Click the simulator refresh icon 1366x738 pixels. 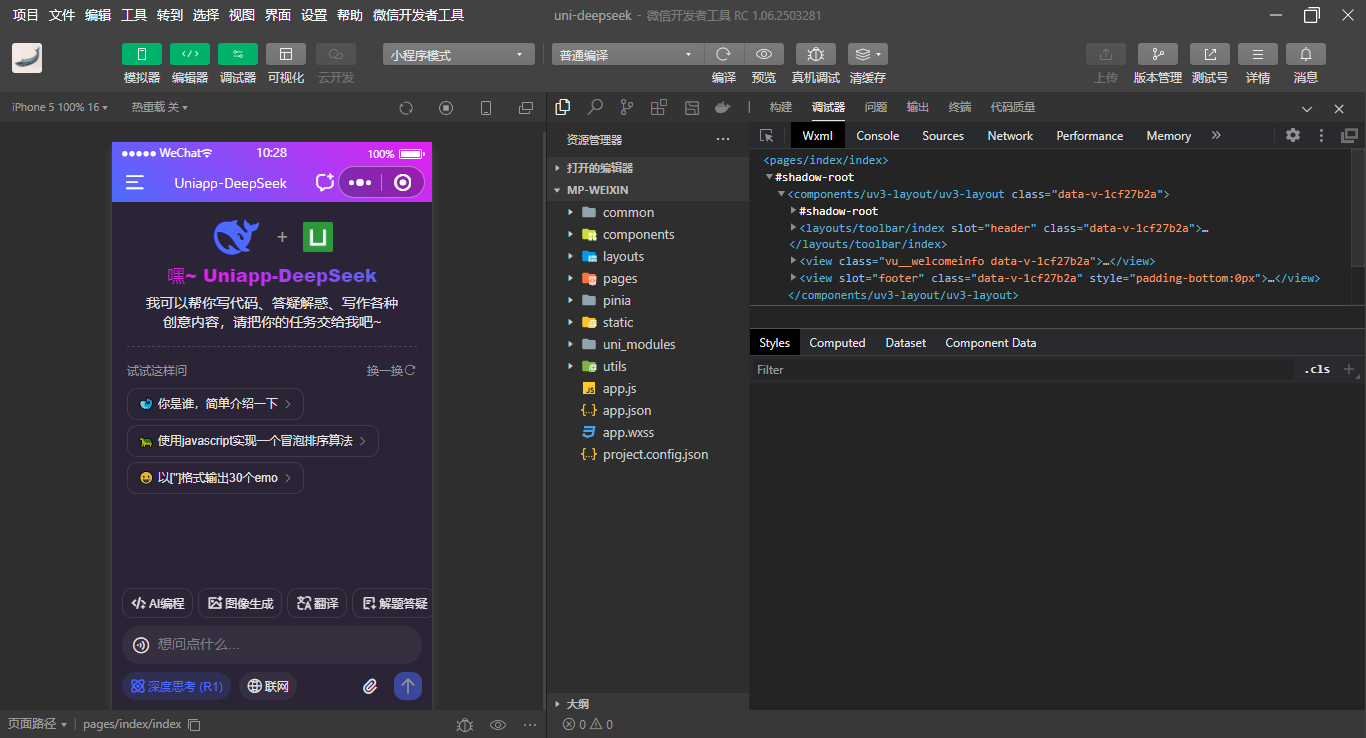406,108
